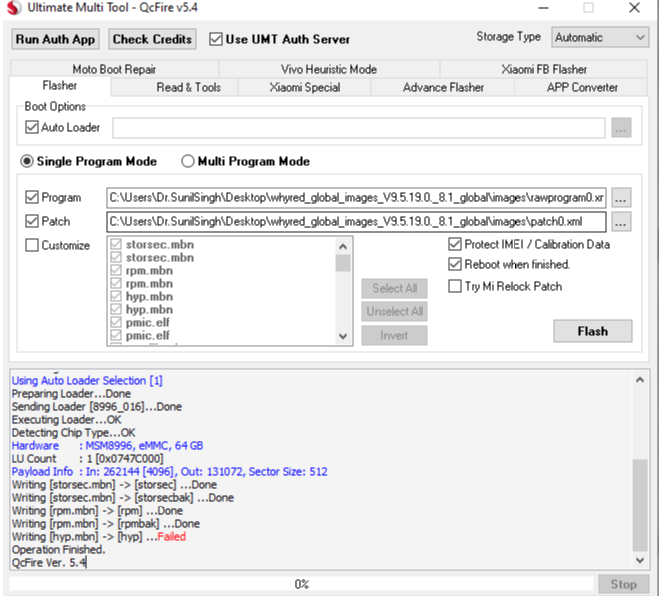This screenshot has width=659, height=596.
Task: Open Vivo Heuristic Mode tab
Action: click(x=329, y=69)
